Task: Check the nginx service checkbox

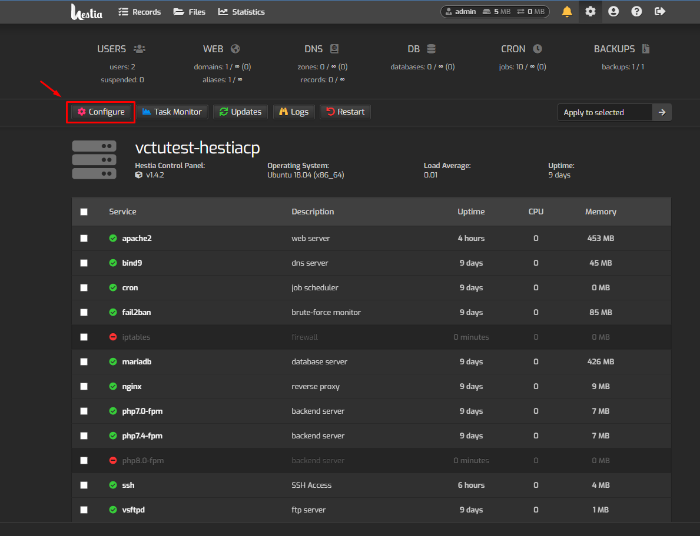Action: tap(84, 386)
